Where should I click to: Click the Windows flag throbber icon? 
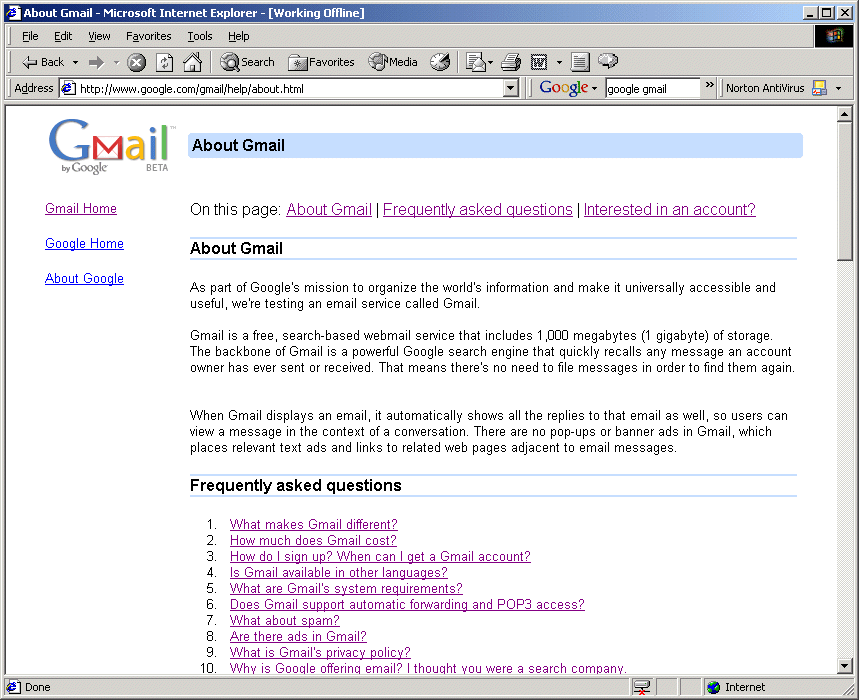coord(833,36)
